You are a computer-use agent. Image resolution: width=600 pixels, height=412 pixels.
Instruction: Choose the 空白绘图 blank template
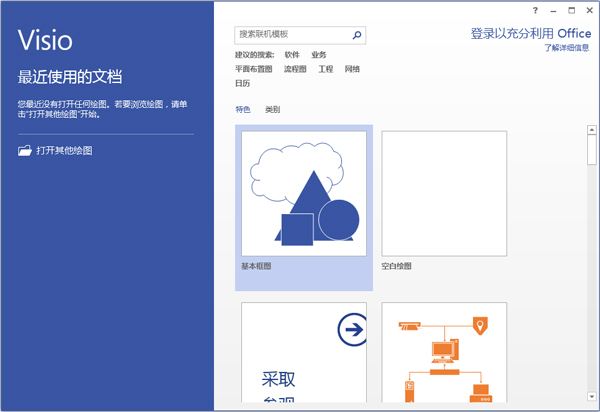pyautogui.click(x=444, y=194)
